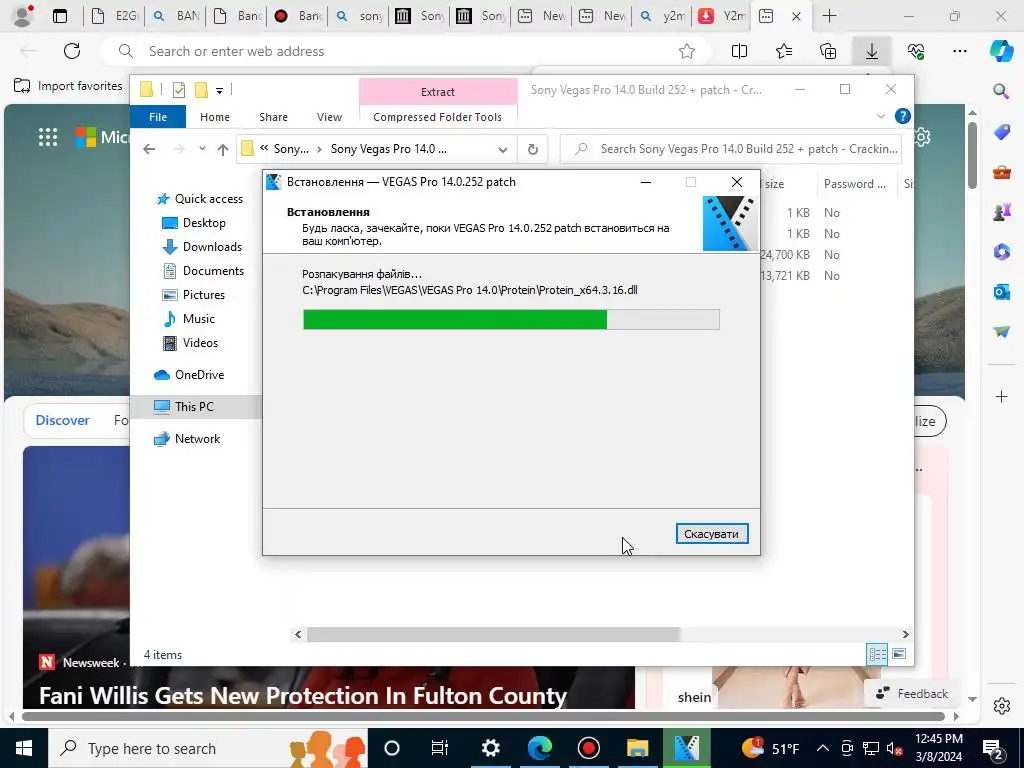Open the Quick Access Toolbar customize dropdown
Screen dimensions: 1024x768
(x=219, y=91)
